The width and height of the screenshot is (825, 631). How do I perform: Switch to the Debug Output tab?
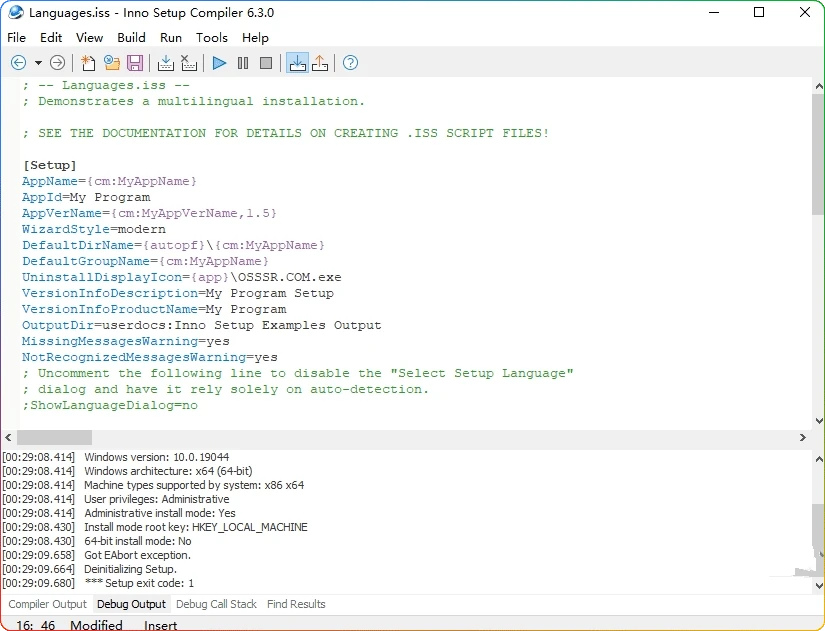click(x=132, y=604)
